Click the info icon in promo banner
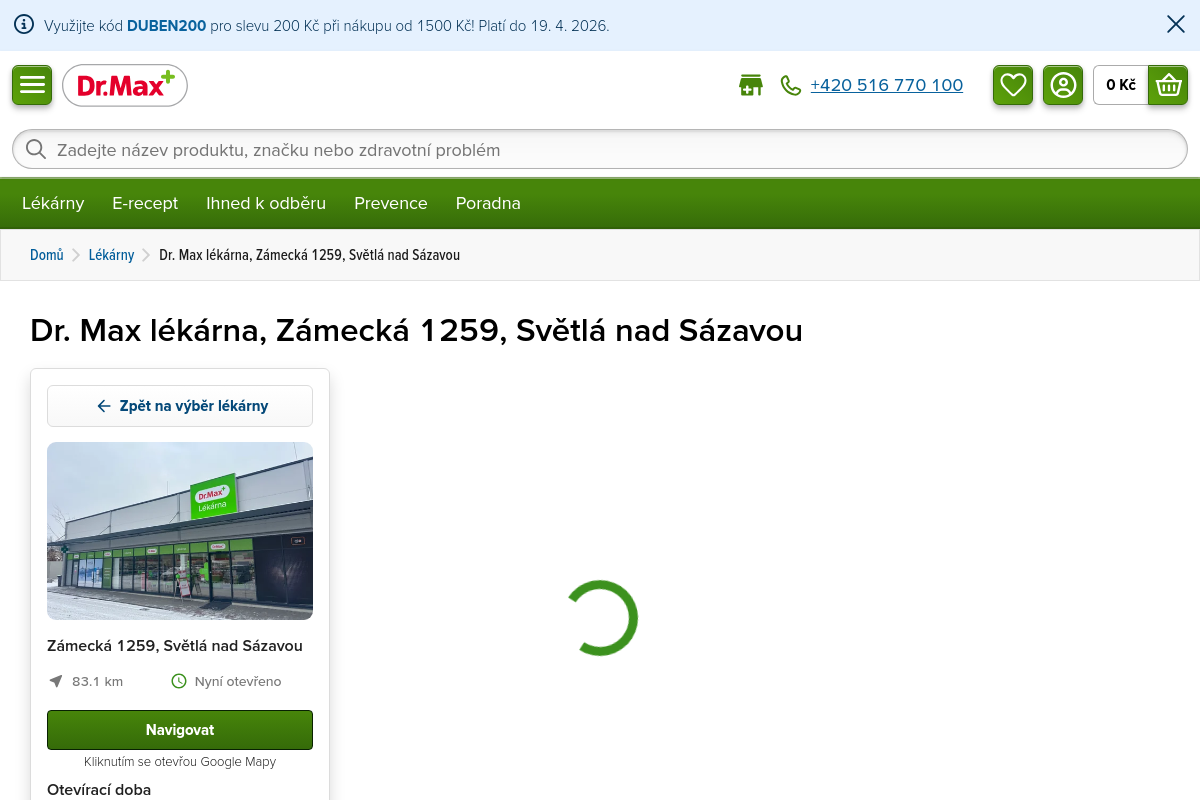1200x800 pixels. [x=24, y=25]
